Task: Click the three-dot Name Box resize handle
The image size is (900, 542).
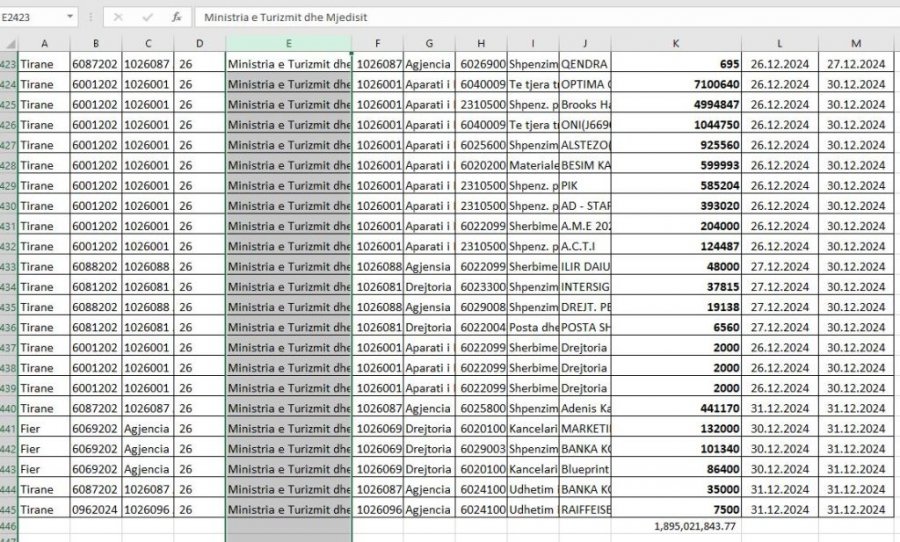Action: coord(91,18)
